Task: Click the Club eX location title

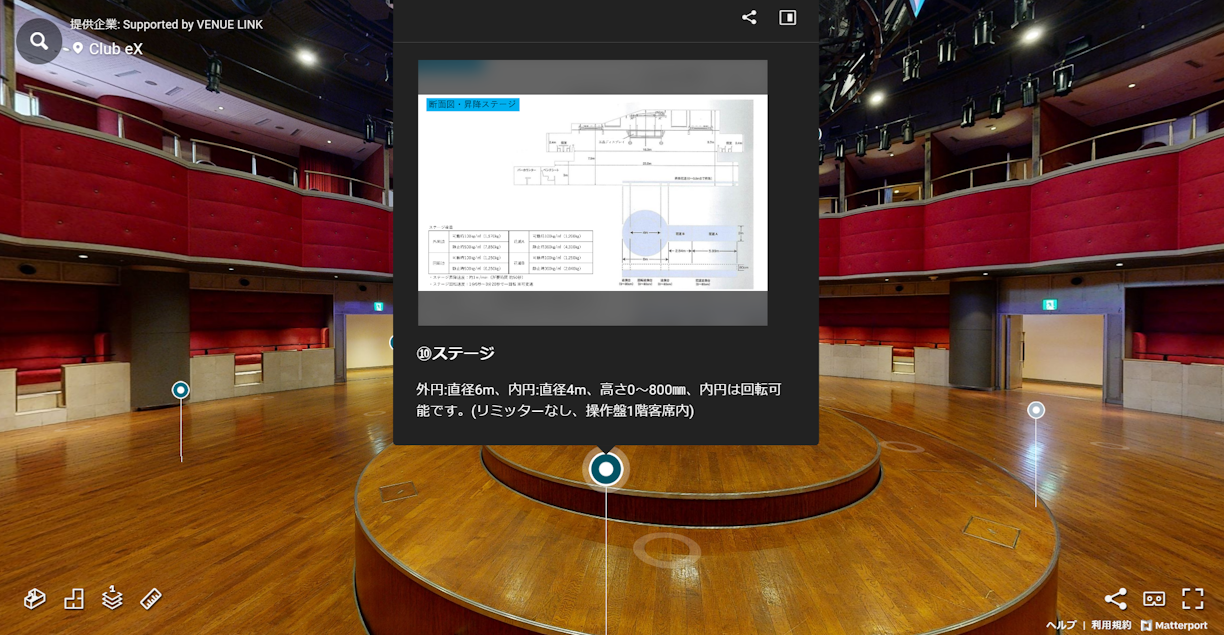Action: click(116, 48)
